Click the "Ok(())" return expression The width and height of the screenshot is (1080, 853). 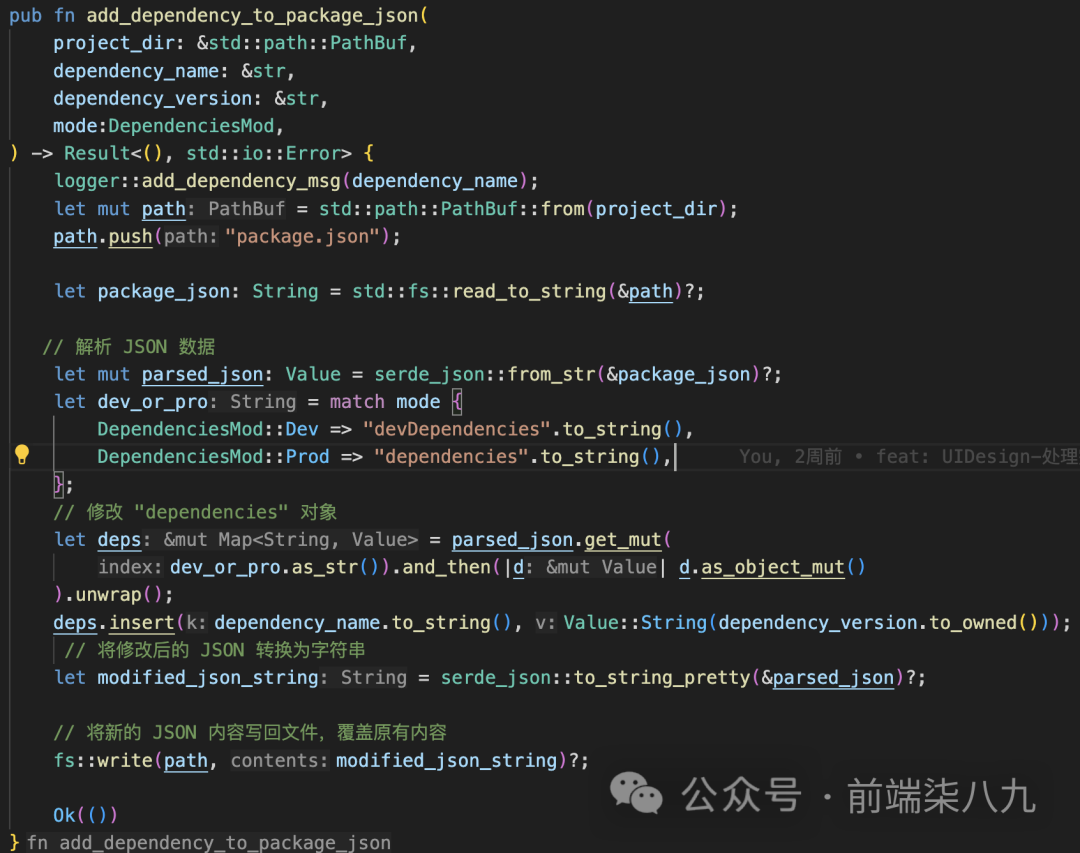pyautogui.click(x=85, y=815)
